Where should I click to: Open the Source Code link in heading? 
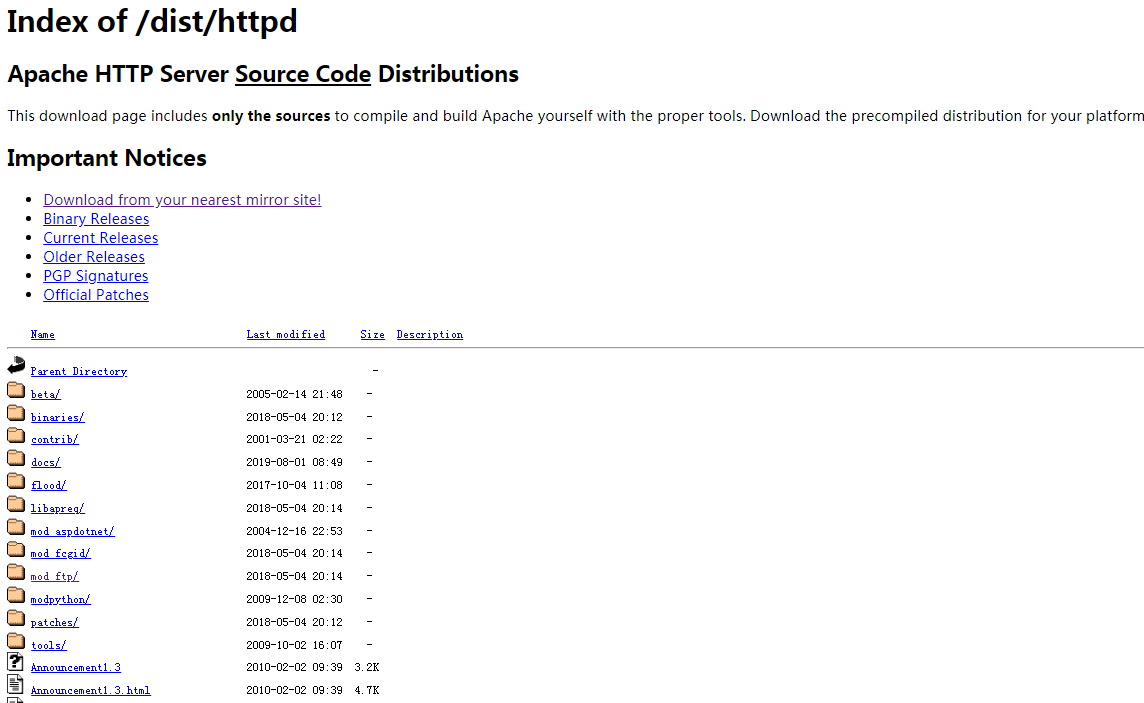pyautogui.click(x=303, y=74)
